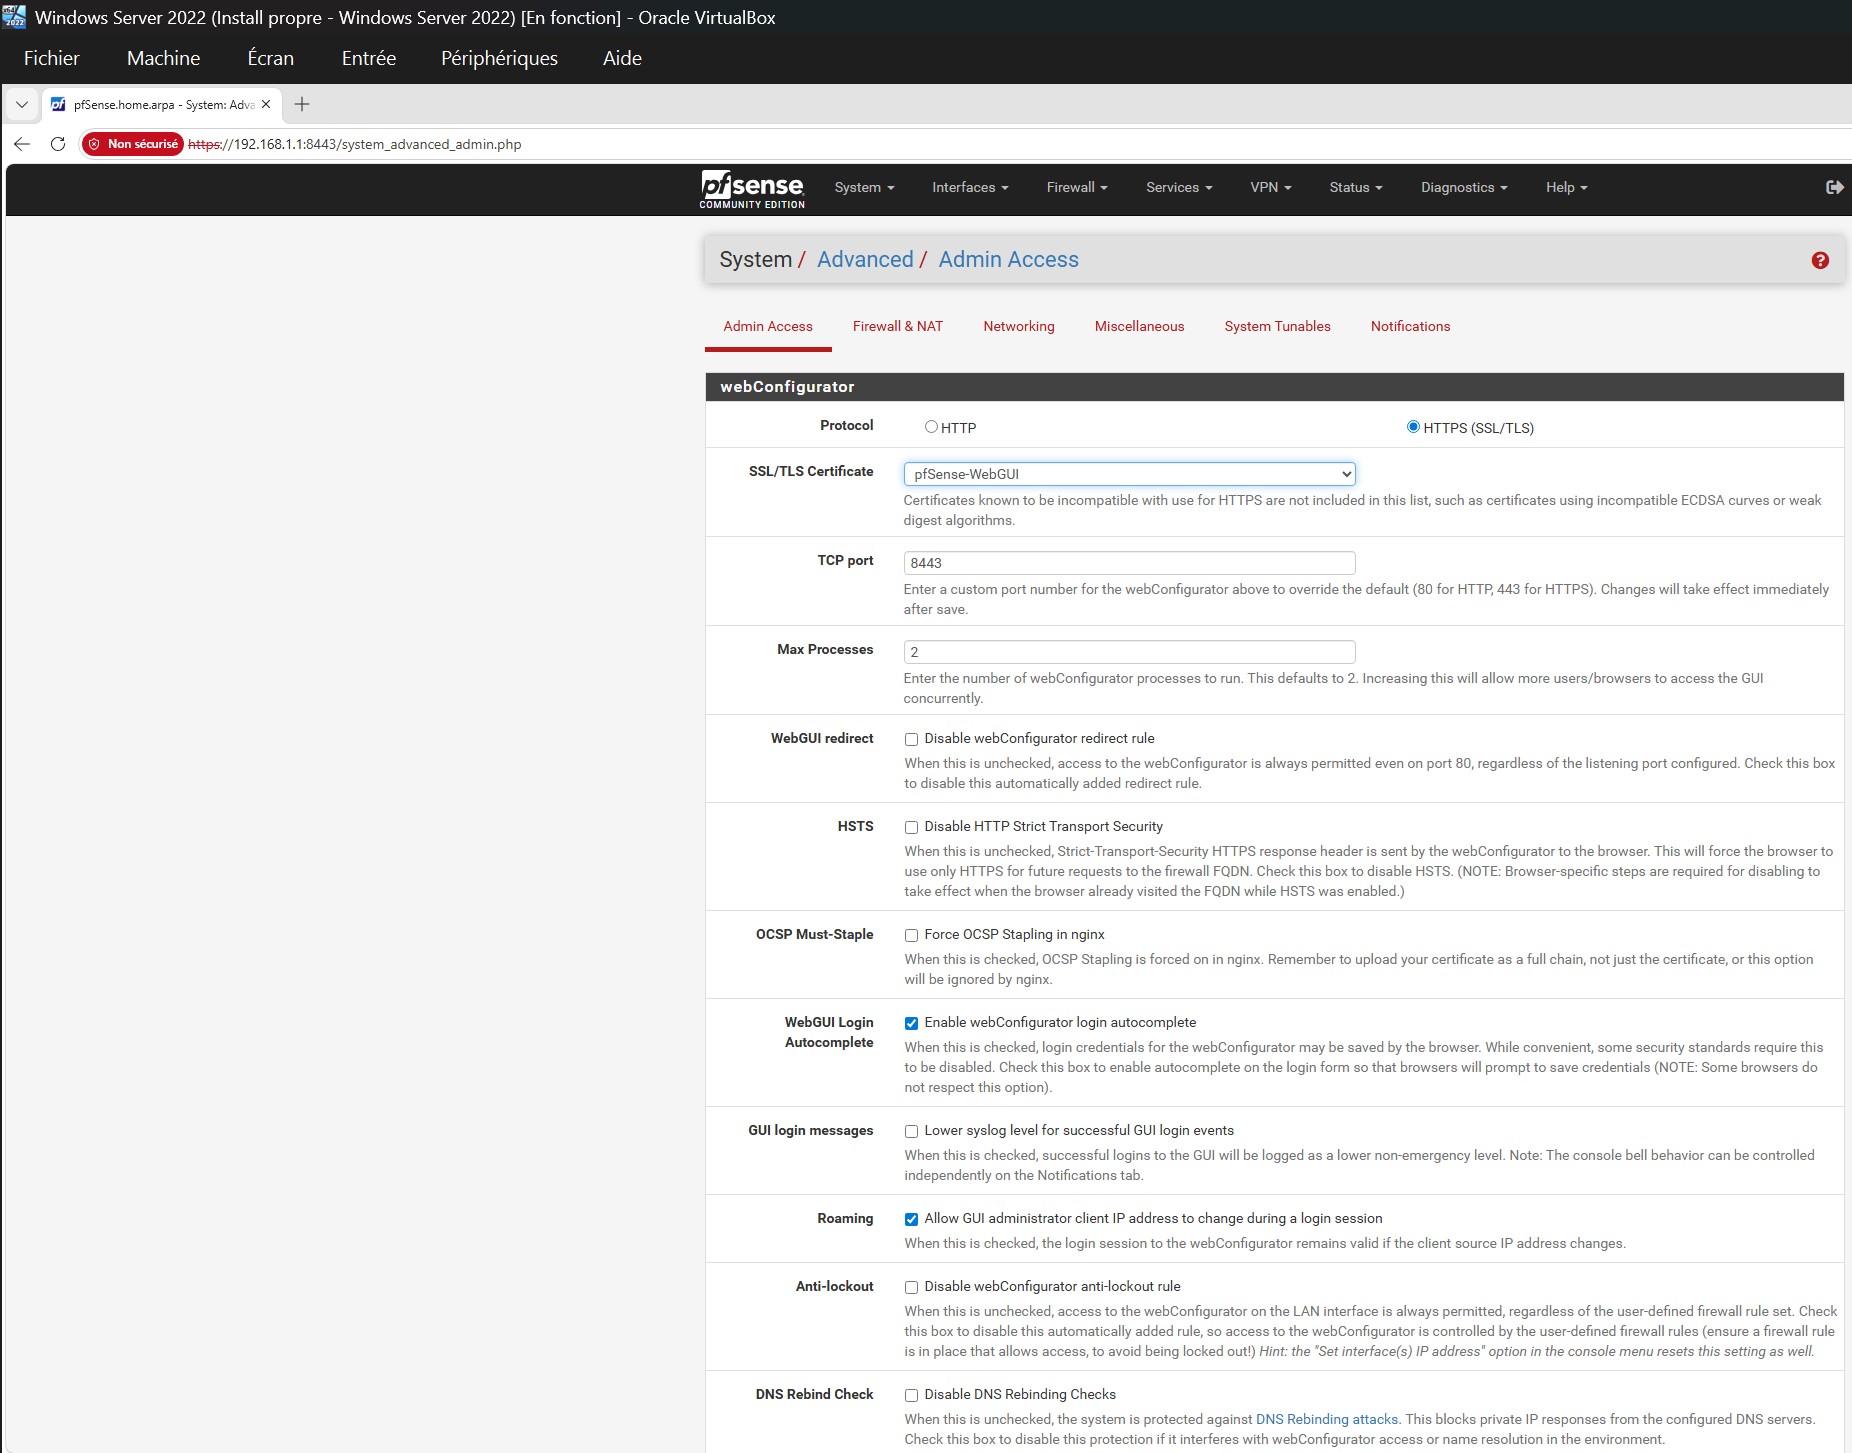Screen dimensions: 1852x1453
Task: Open a new browser tab with plus icon
Action: click(302, 104)
